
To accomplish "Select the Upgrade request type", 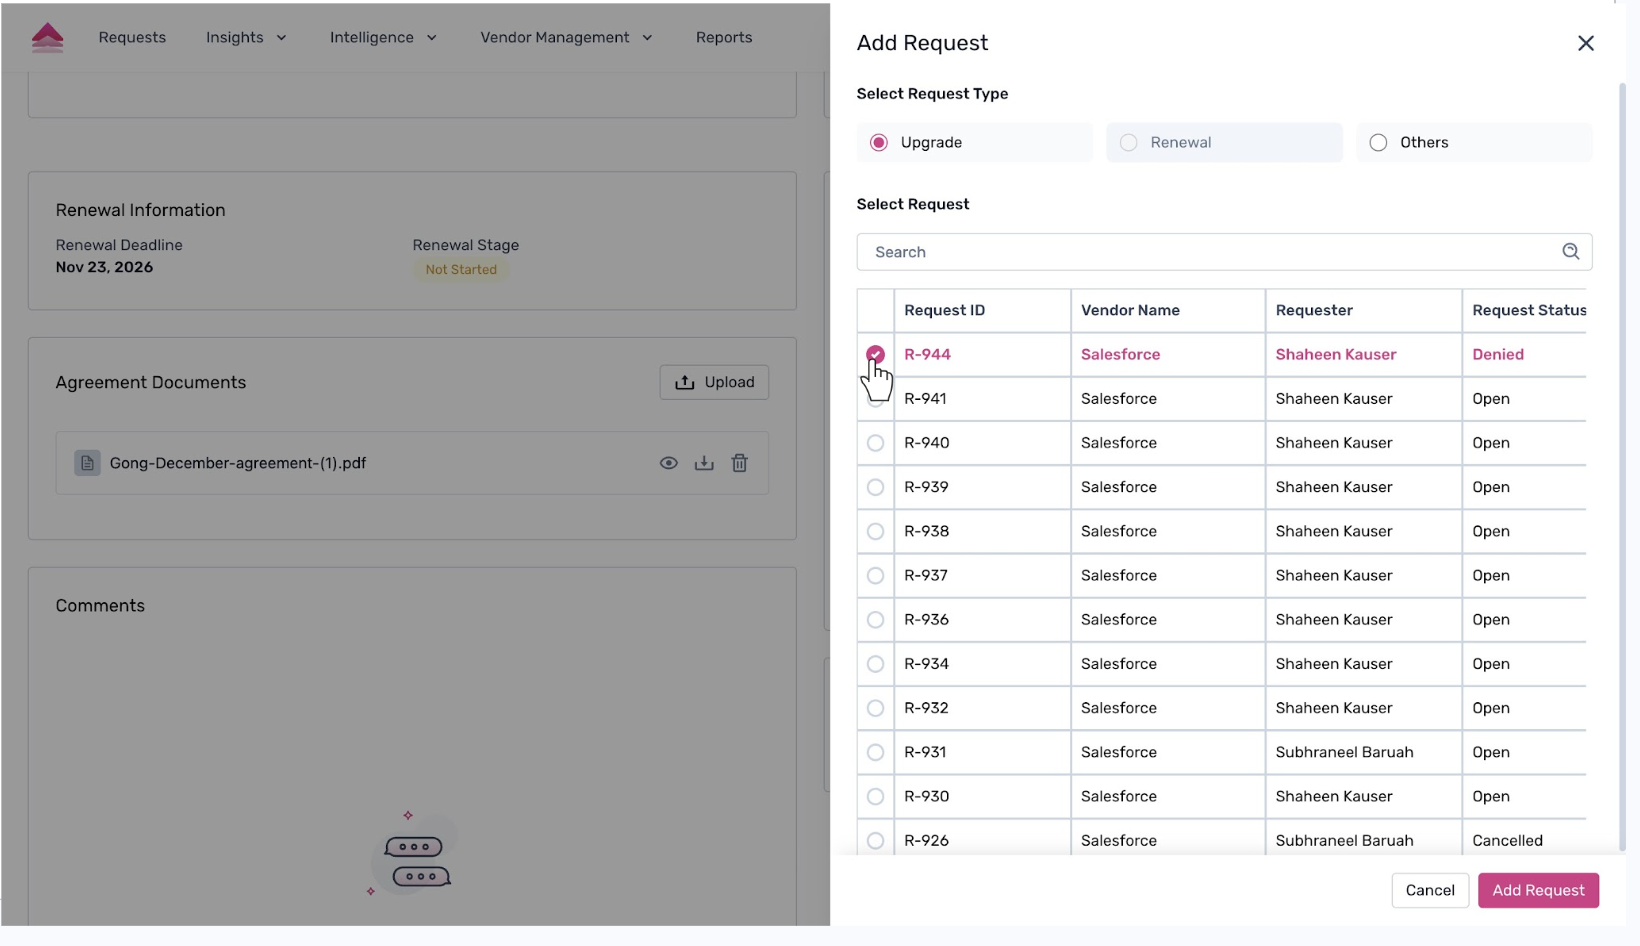I will click(879, 143).
